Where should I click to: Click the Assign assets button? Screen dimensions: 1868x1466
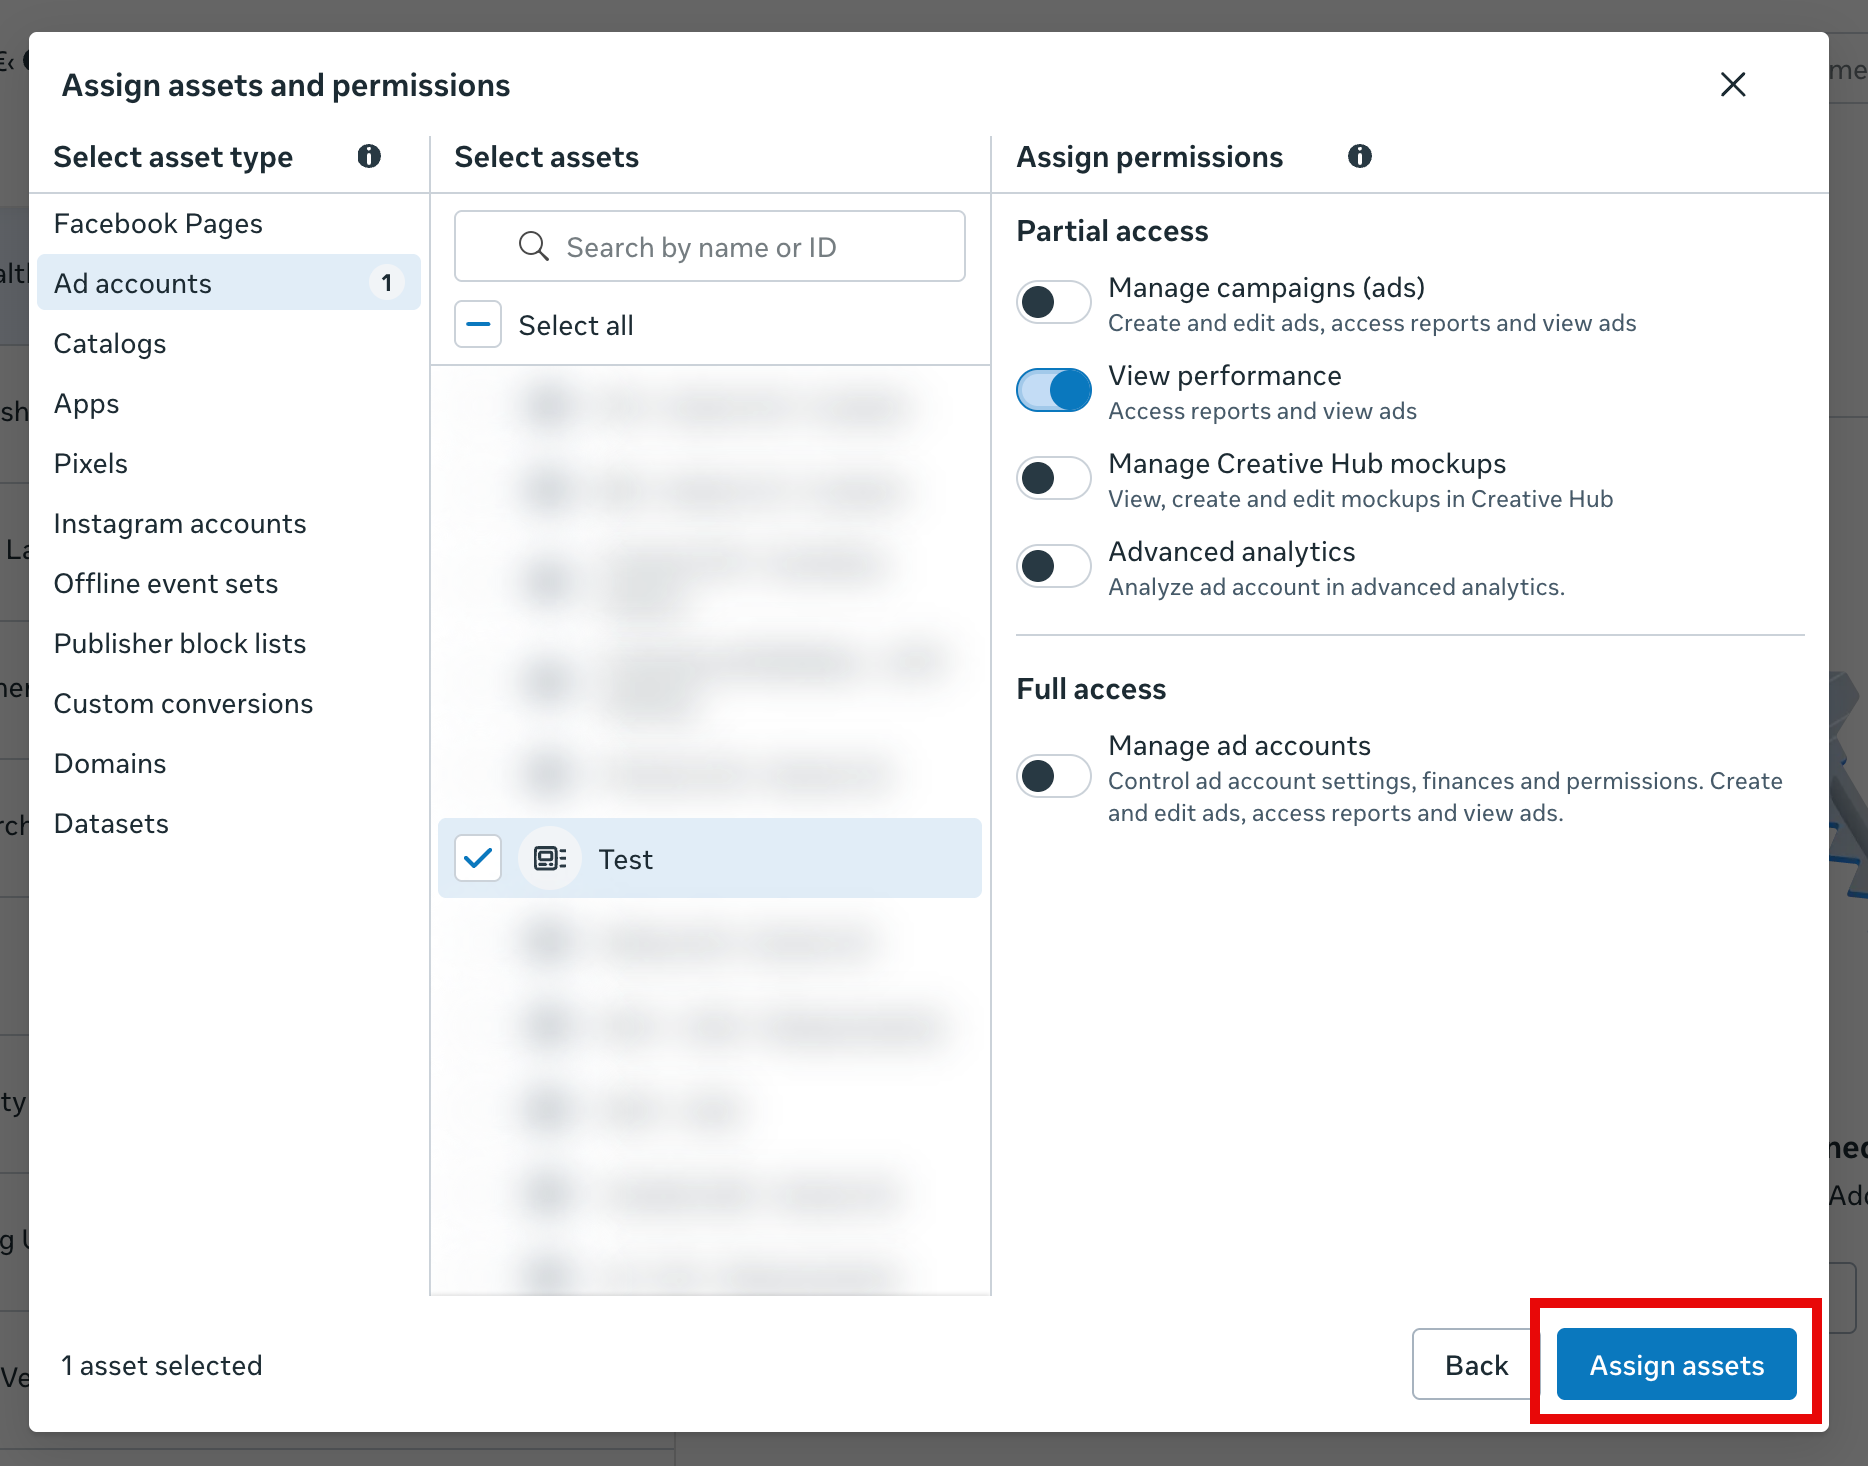tap(1677, 1364)
